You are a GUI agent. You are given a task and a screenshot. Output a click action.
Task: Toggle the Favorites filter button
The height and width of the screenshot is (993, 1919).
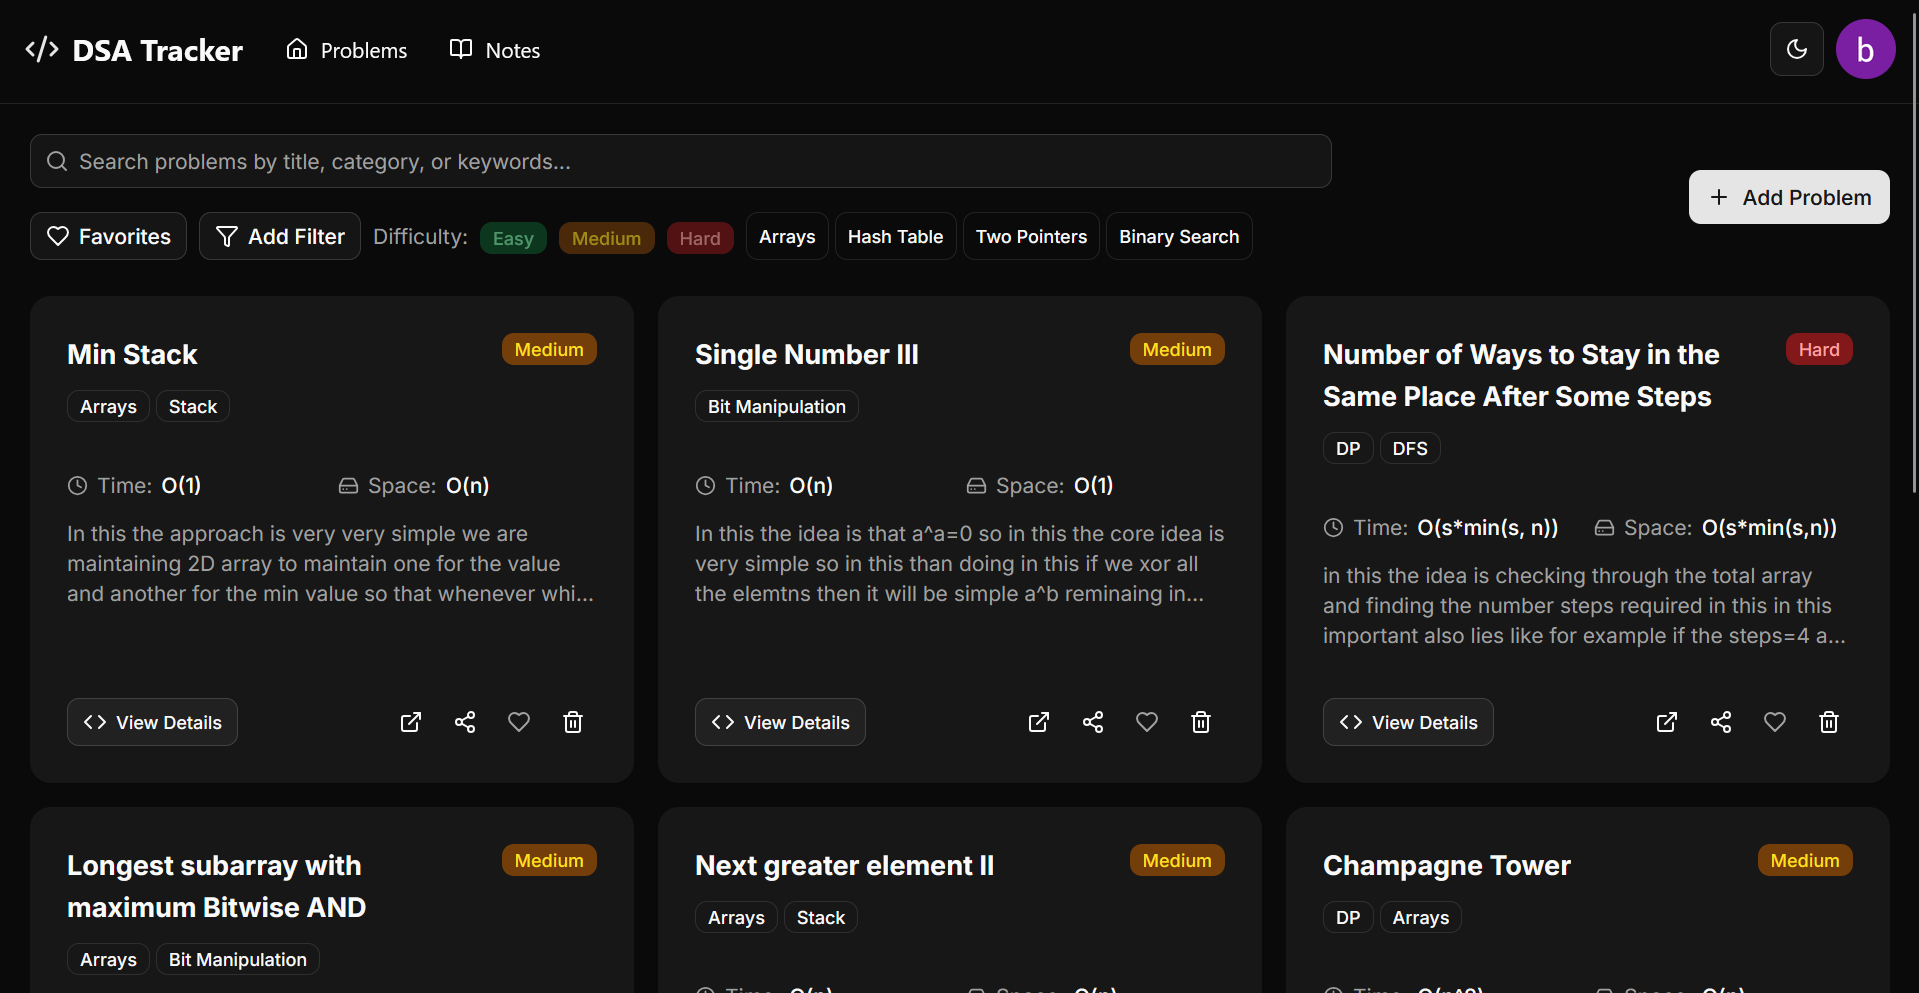pos(108,236)
